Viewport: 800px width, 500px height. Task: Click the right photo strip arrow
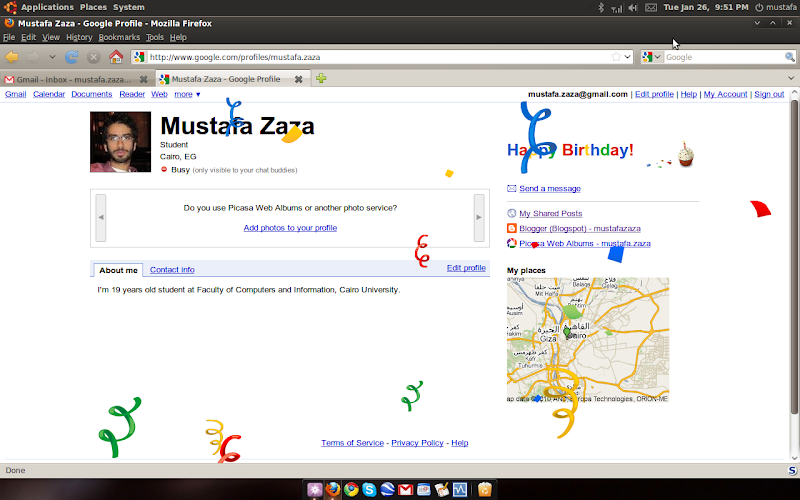479,217
